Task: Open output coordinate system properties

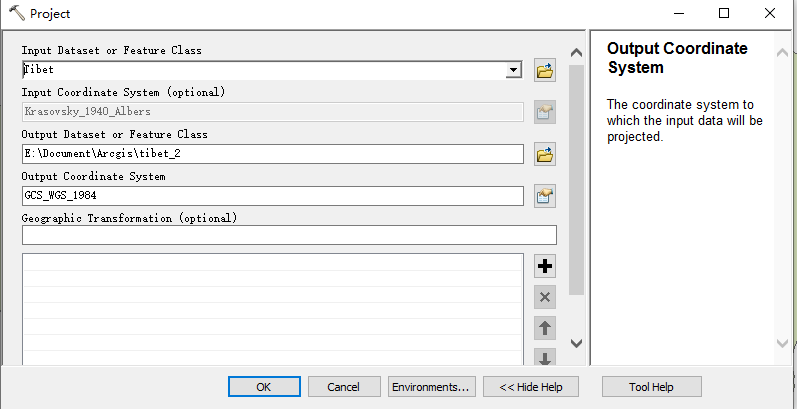Action: (545, 196)
